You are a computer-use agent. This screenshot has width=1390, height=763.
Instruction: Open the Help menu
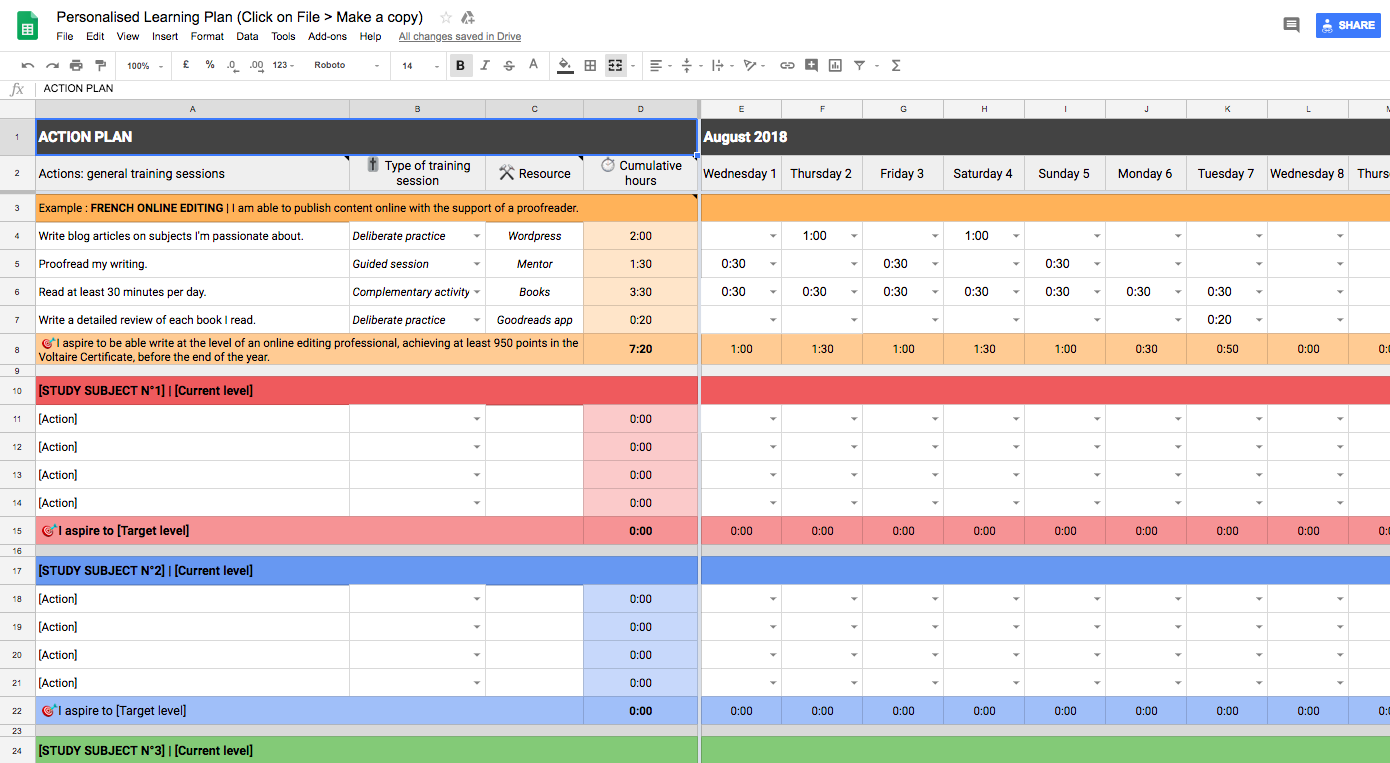[370, 36]
